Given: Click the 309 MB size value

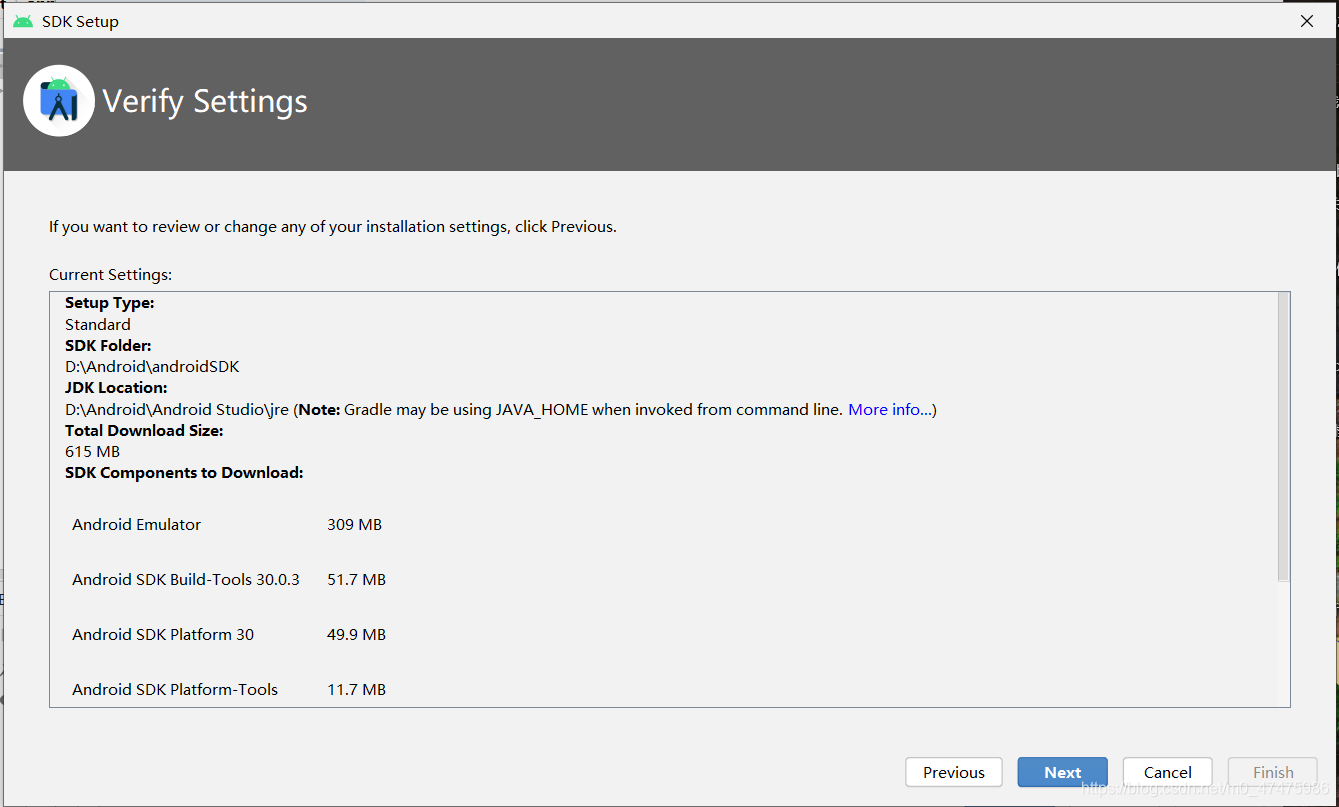Looking at the screenshot, I should [354, 525].
